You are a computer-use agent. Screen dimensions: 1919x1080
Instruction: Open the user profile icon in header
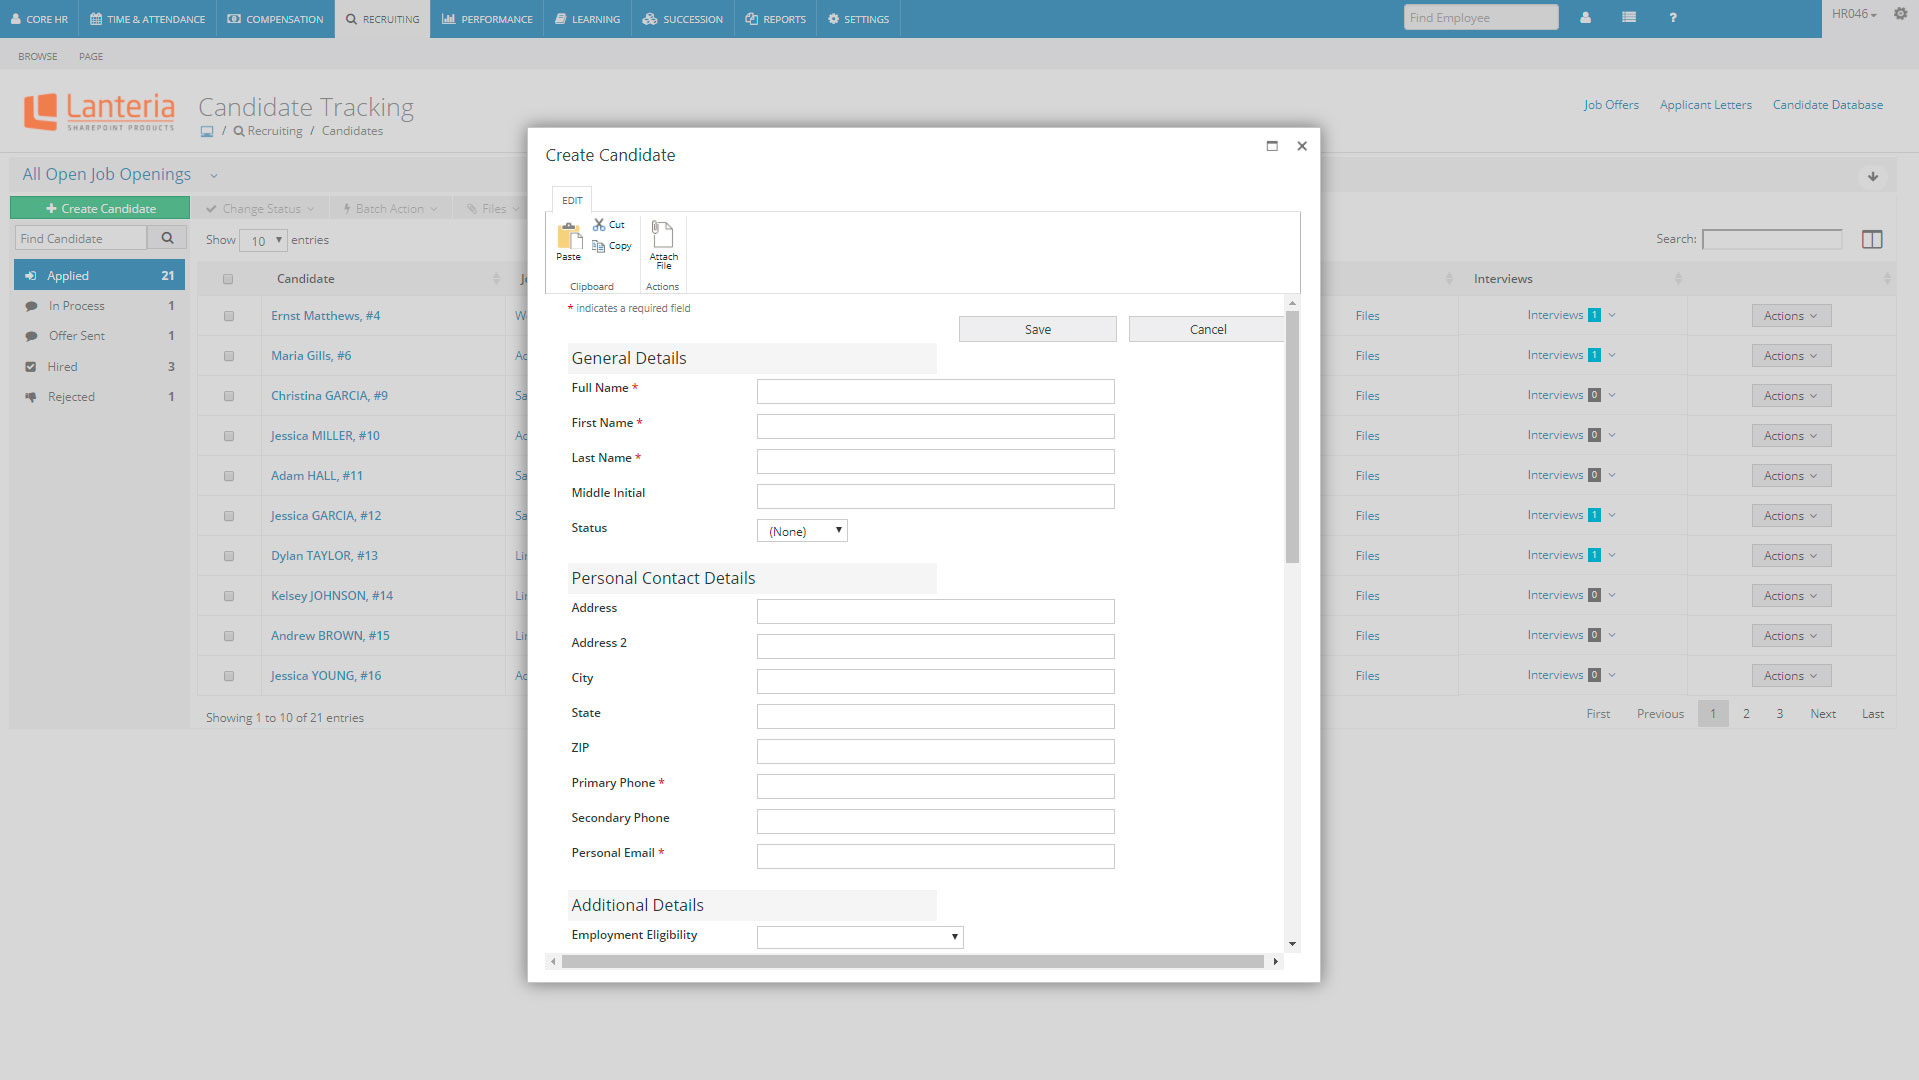[x=1585, y=18]
